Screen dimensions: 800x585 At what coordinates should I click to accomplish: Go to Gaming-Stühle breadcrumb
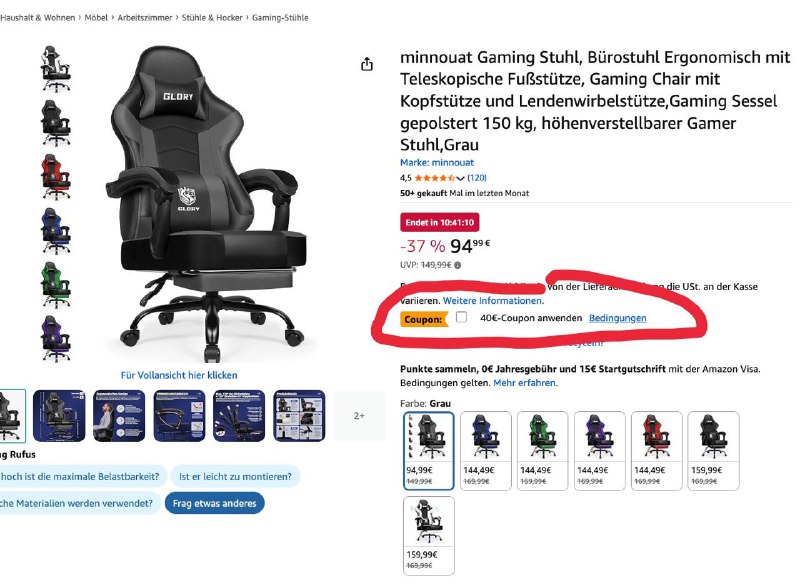(x=280, y=17)
